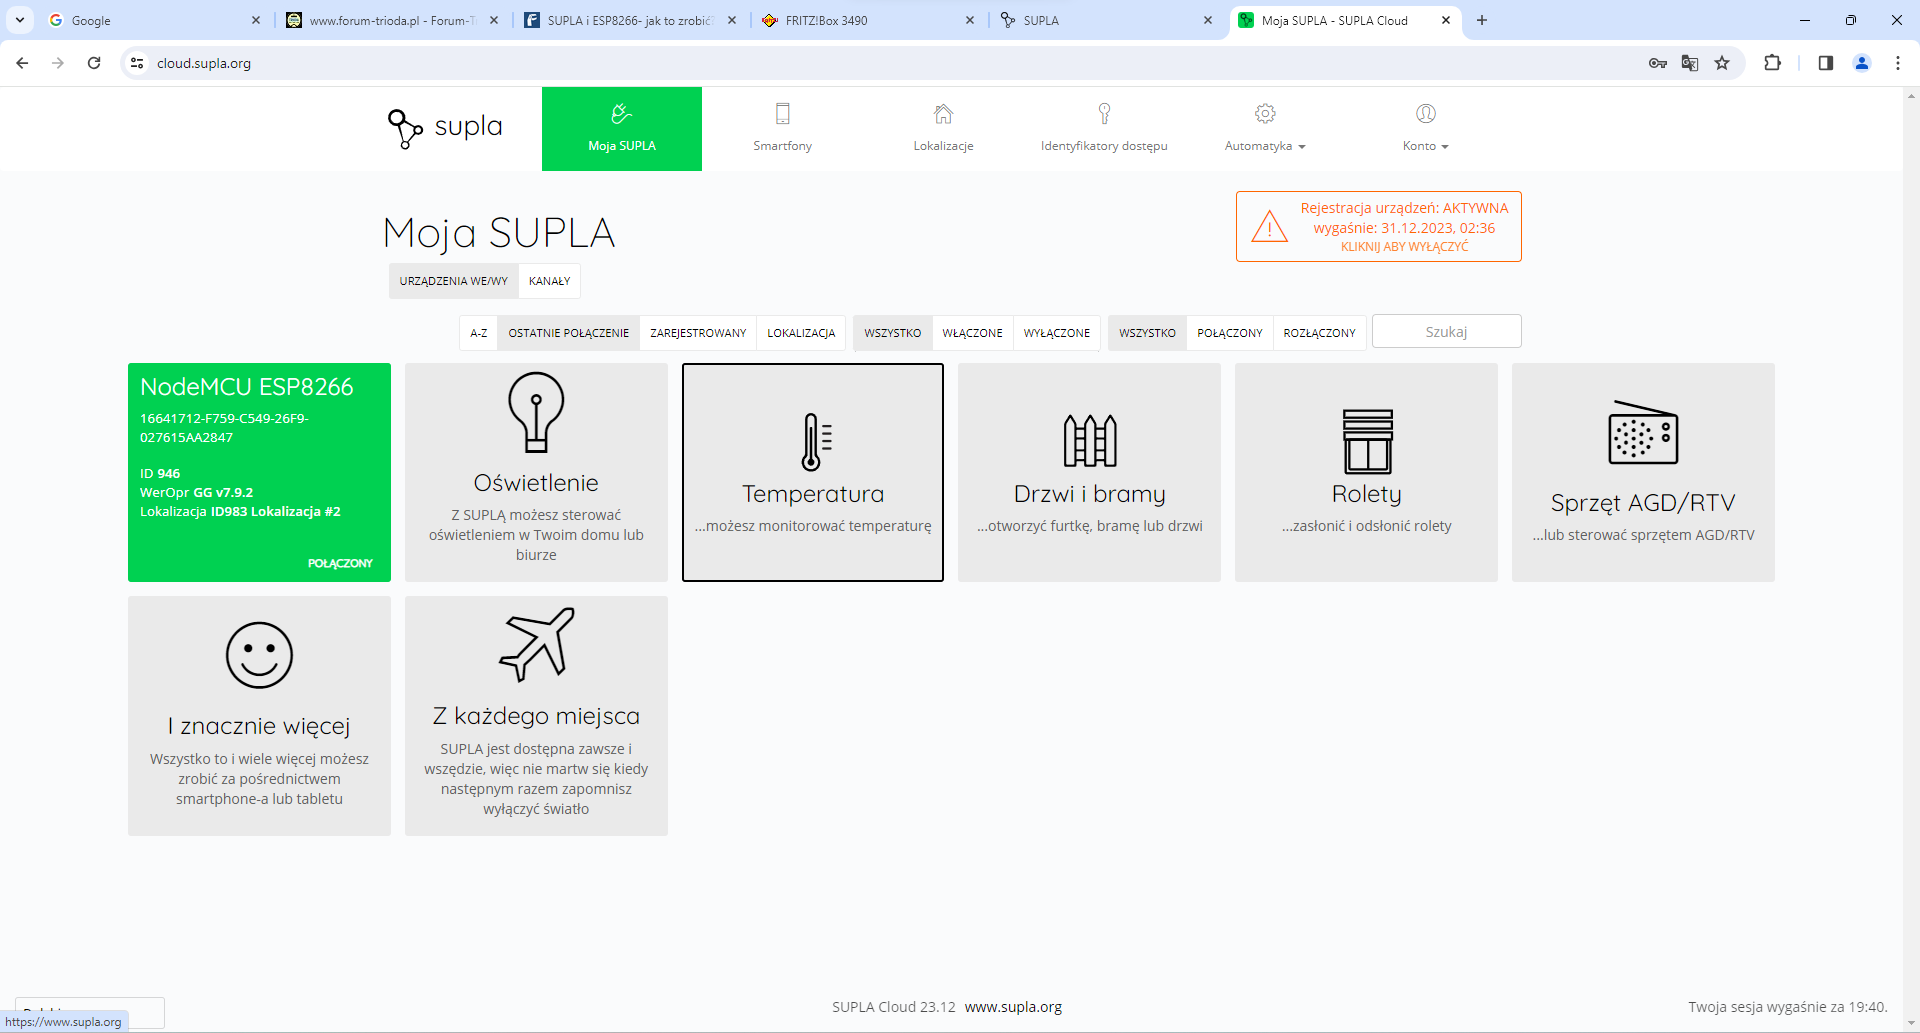1920x1033 pixels.
Task: Open the Moja SUPLA navigation item
Action: tap(622, 129)
